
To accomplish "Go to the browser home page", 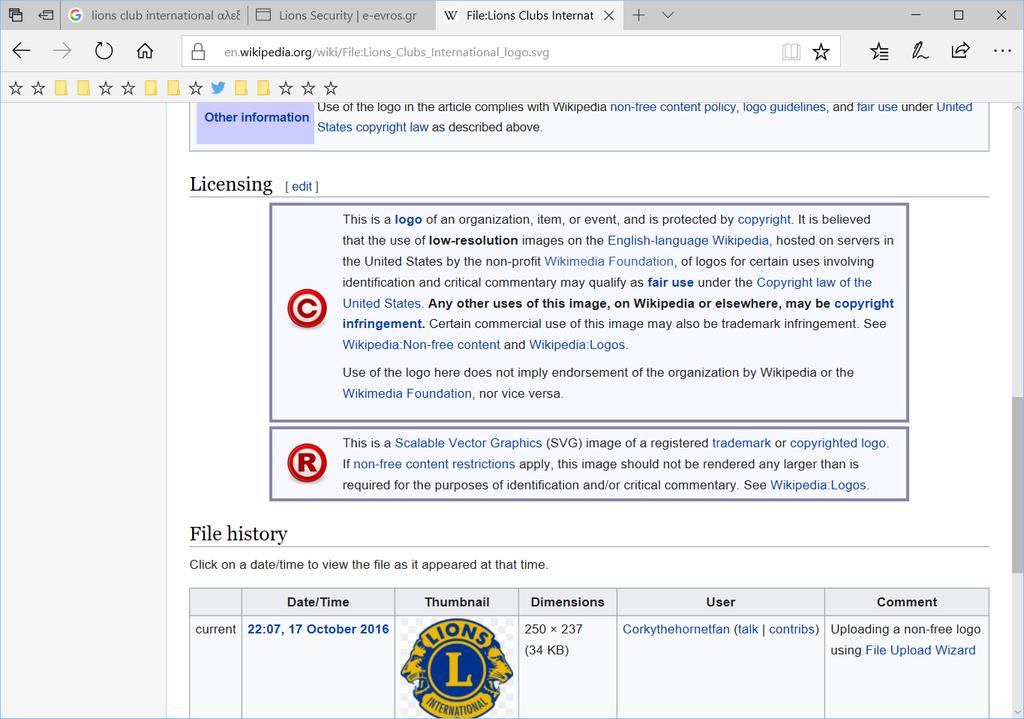I will pos(145,51).
